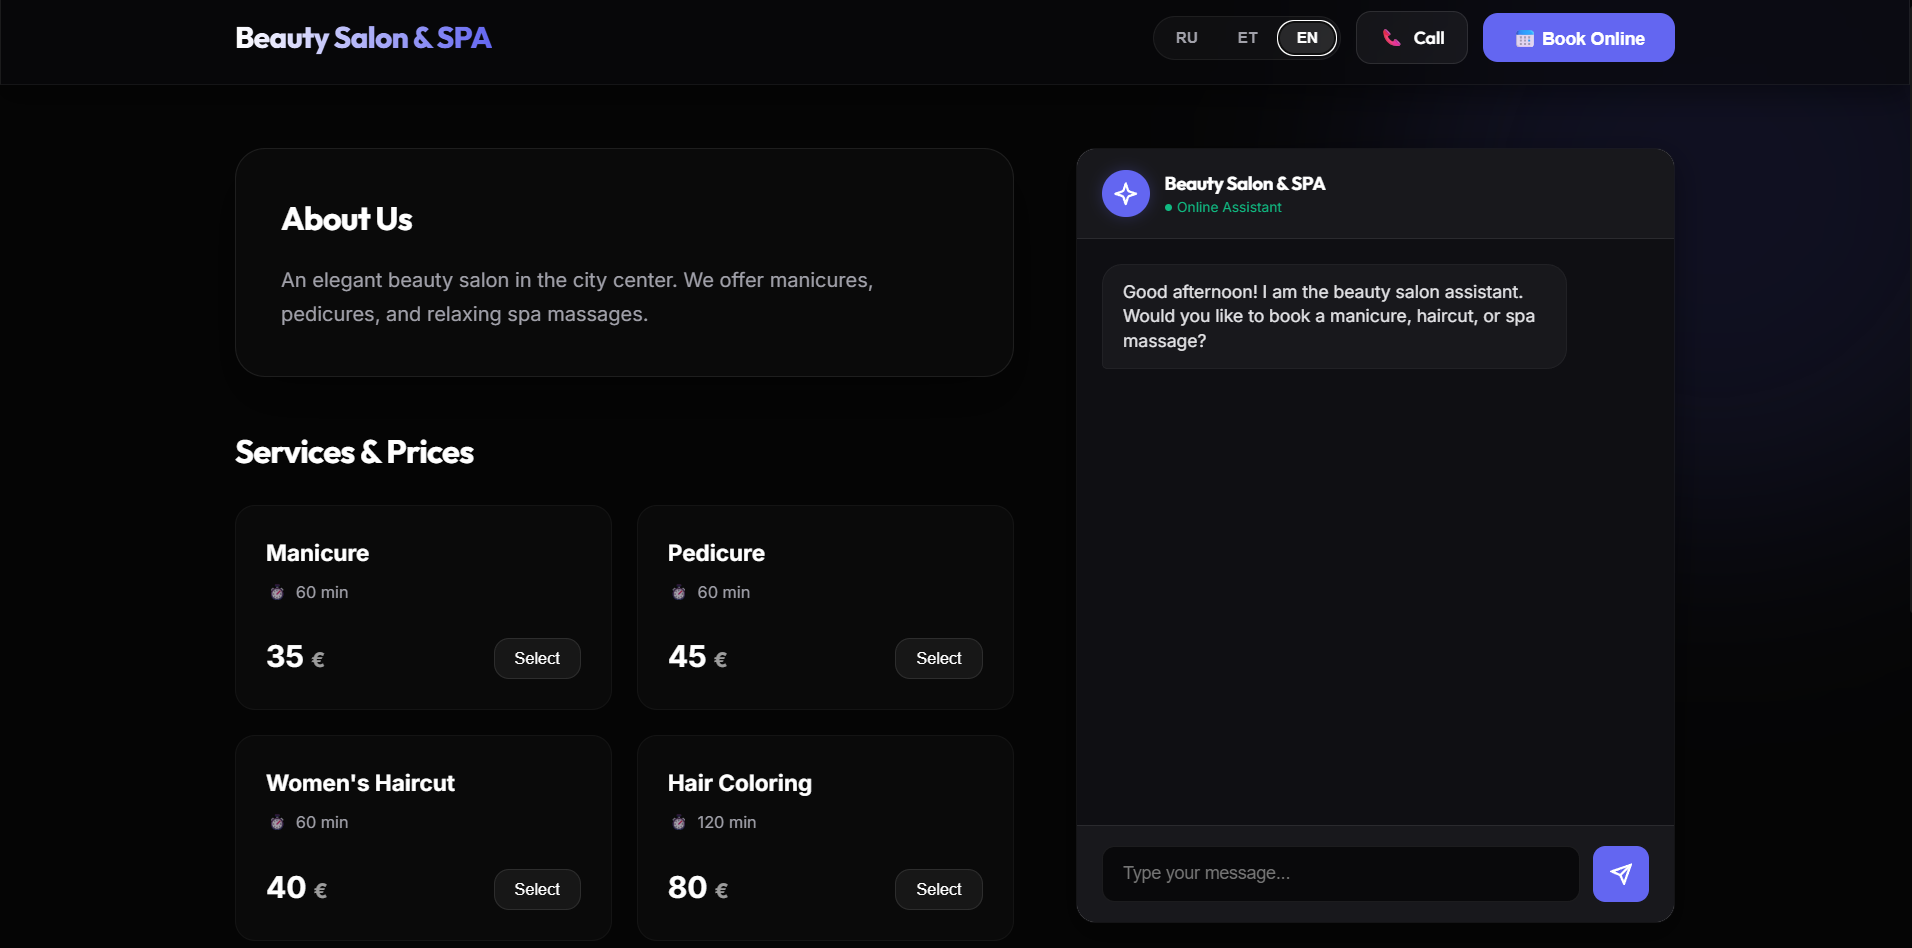
Task: Focus the Type your message field
Action: coord(1340,873)
